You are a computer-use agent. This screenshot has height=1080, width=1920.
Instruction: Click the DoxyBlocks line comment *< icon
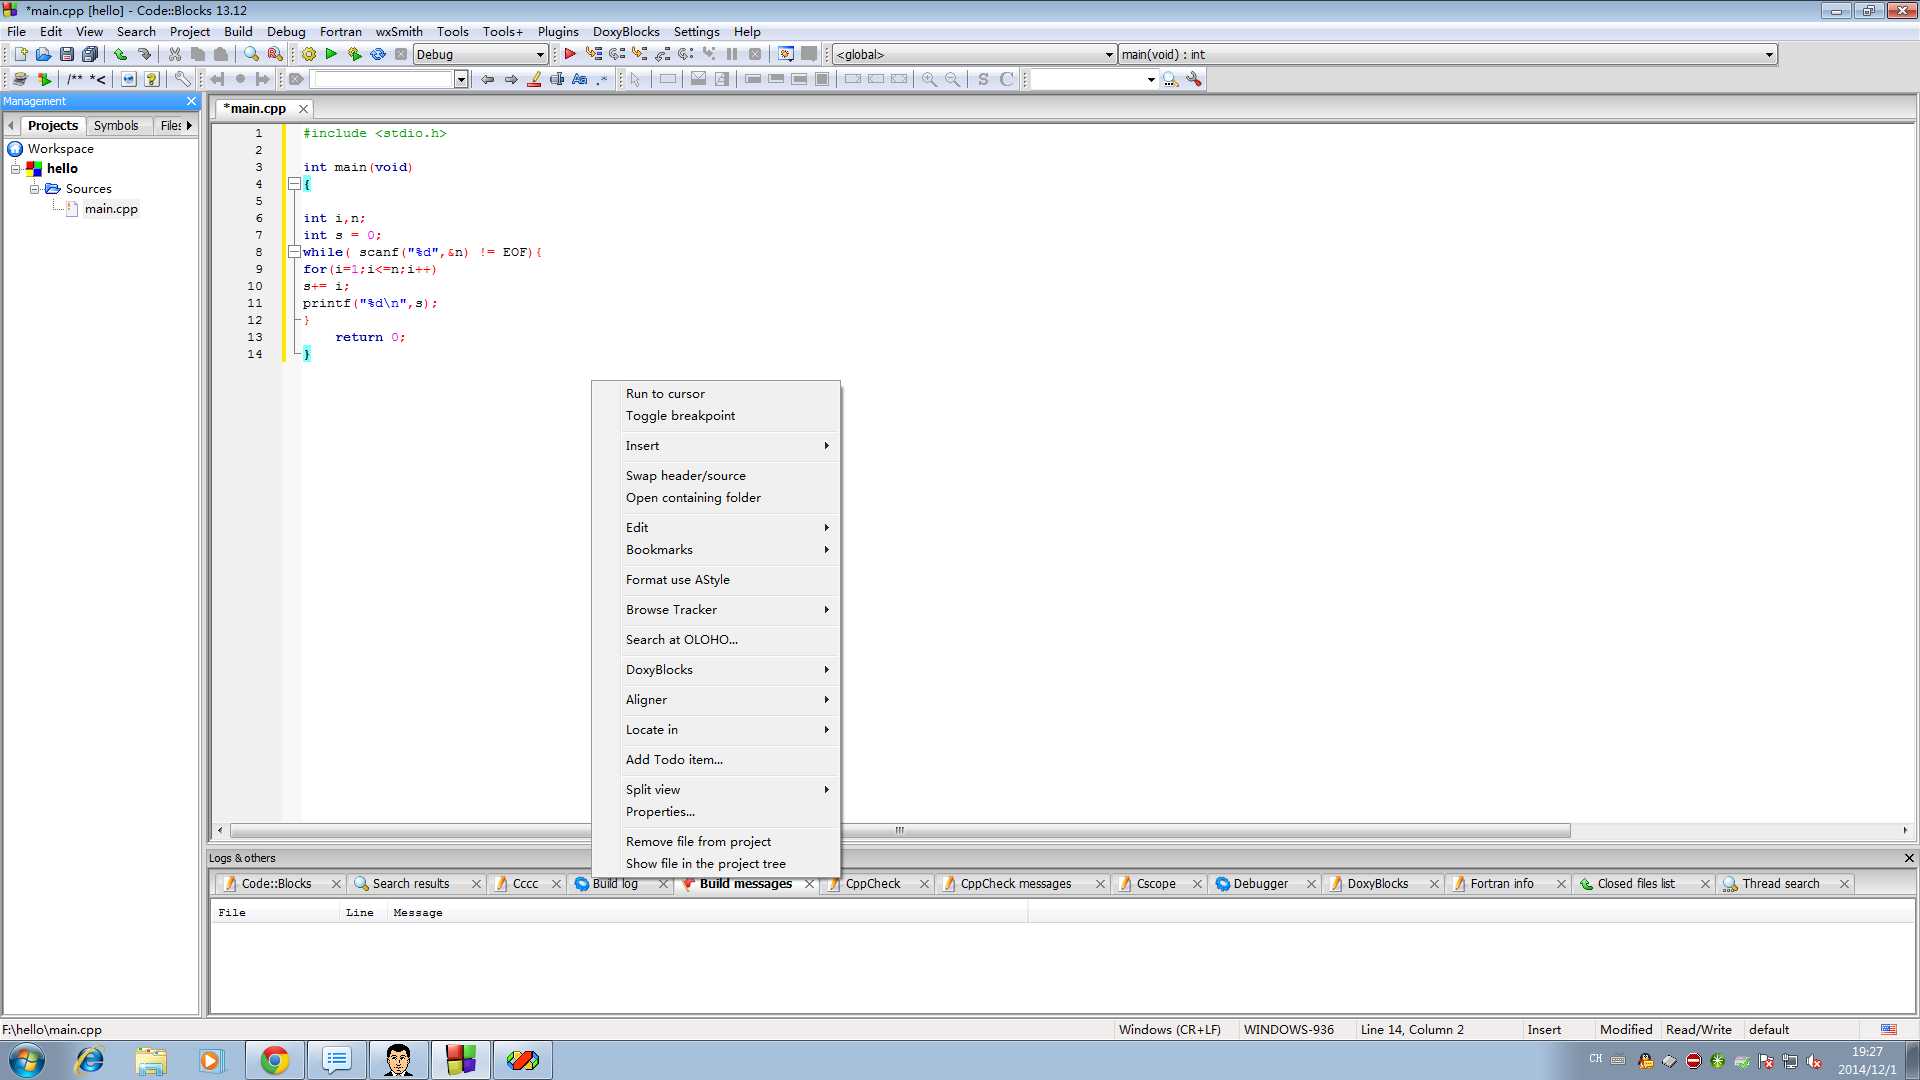(97, 79)
